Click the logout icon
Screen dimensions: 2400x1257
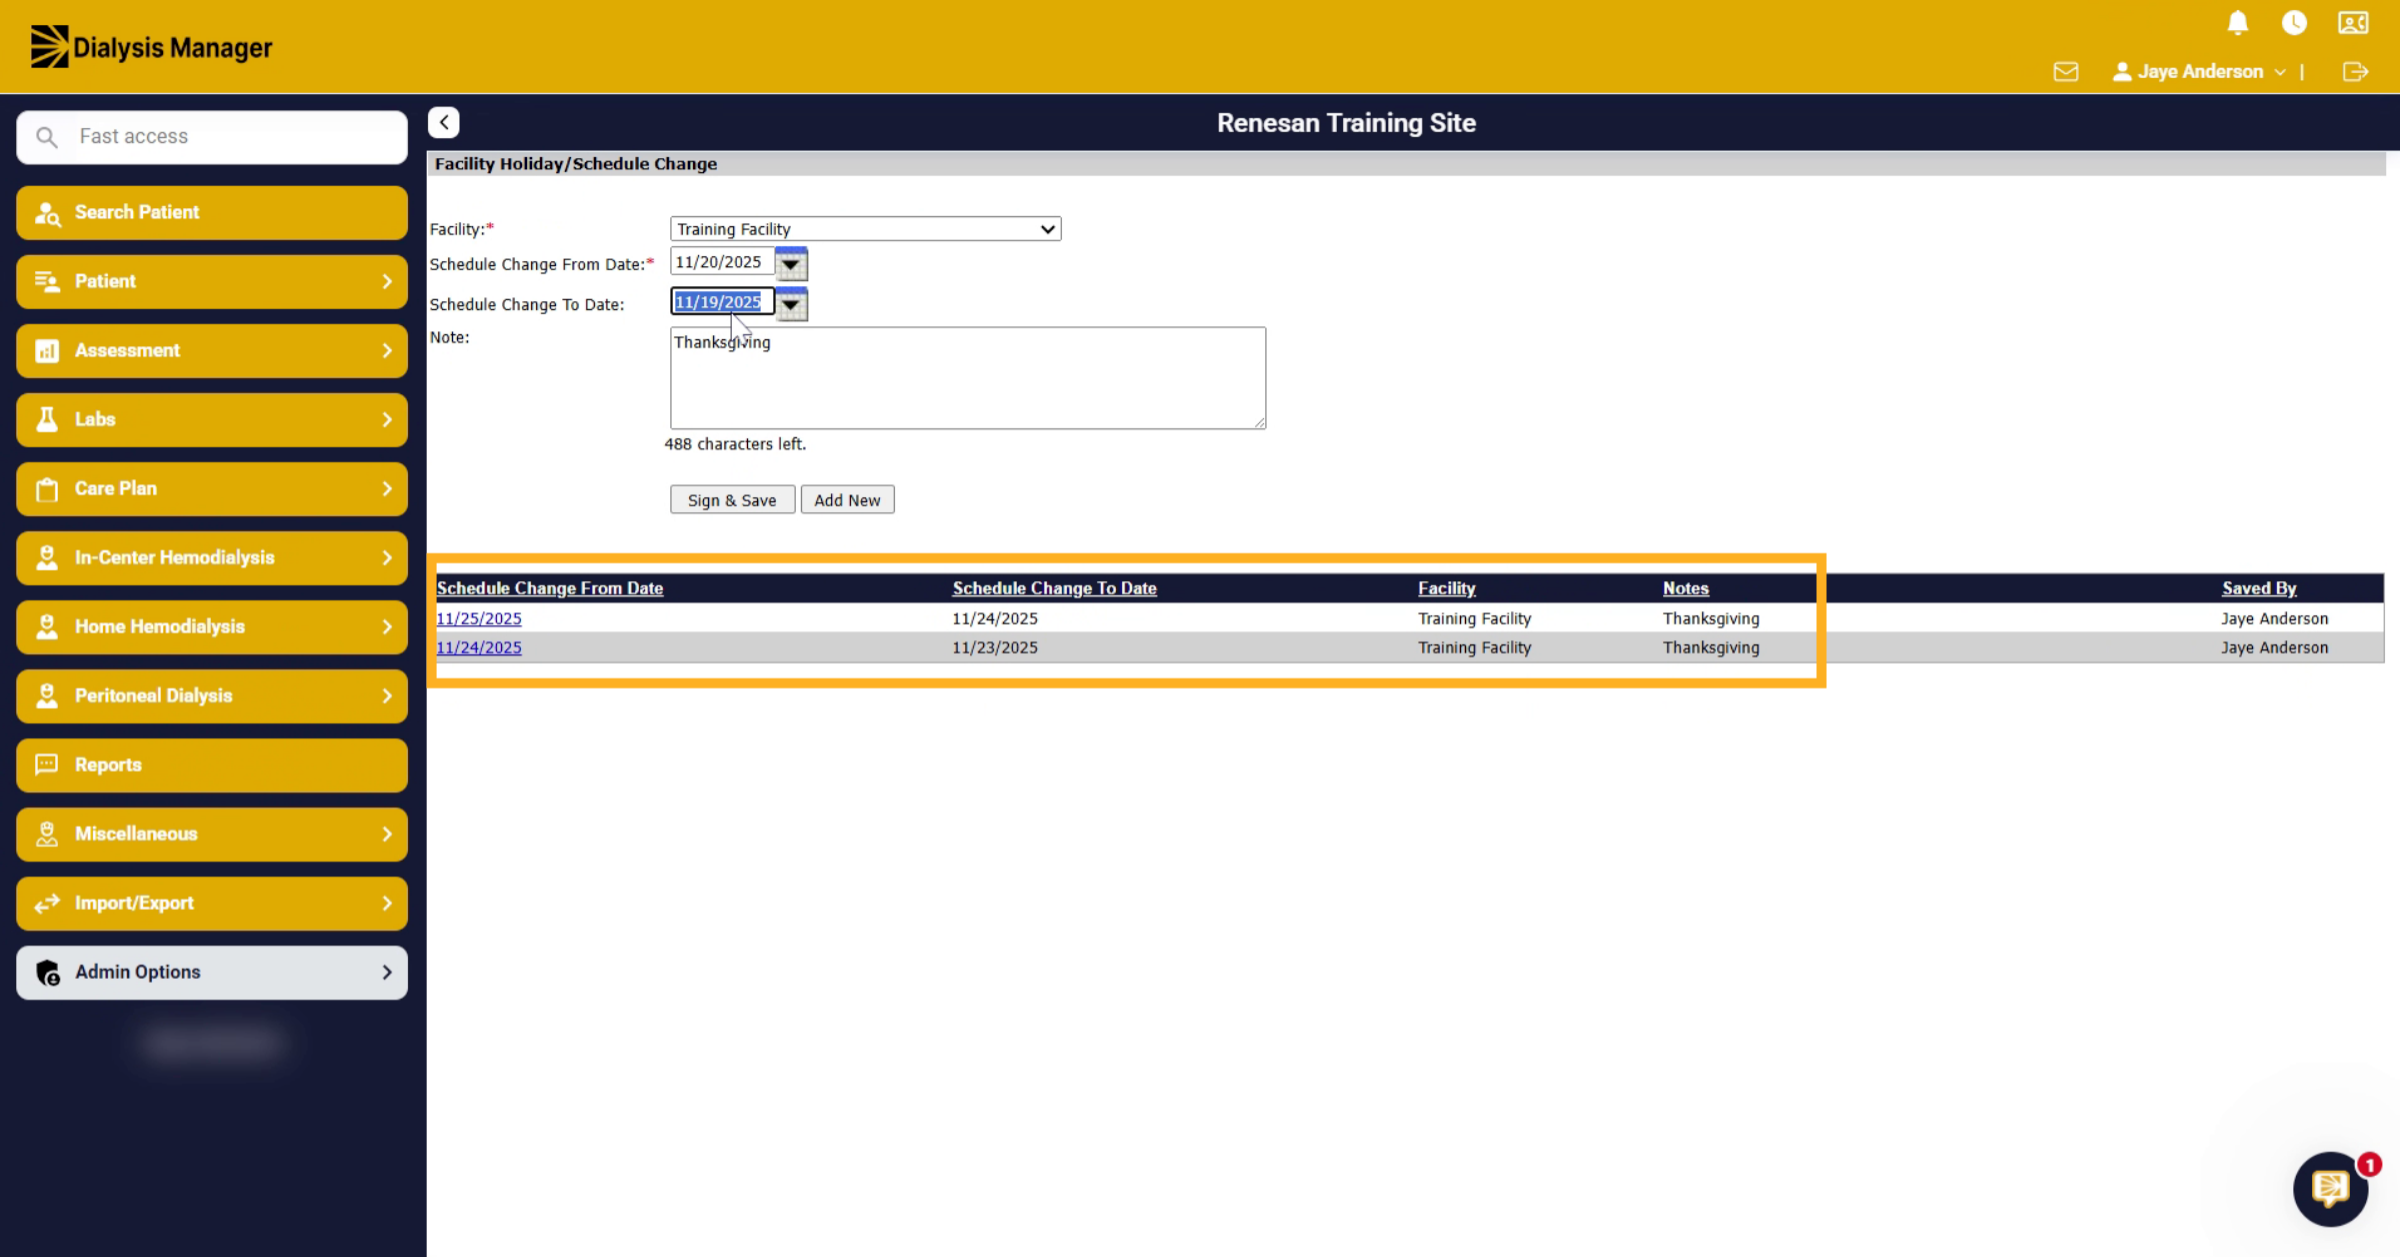(2355, 72)
